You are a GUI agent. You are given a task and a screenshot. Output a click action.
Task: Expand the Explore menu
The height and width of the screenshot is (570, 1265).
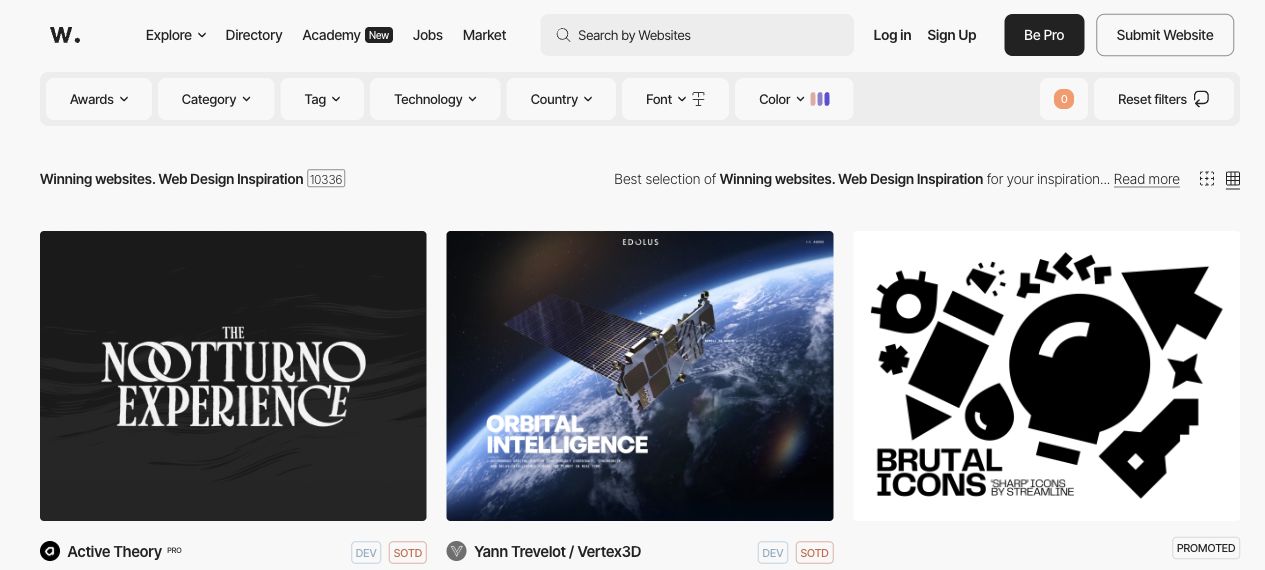click(x=176, y=35)
